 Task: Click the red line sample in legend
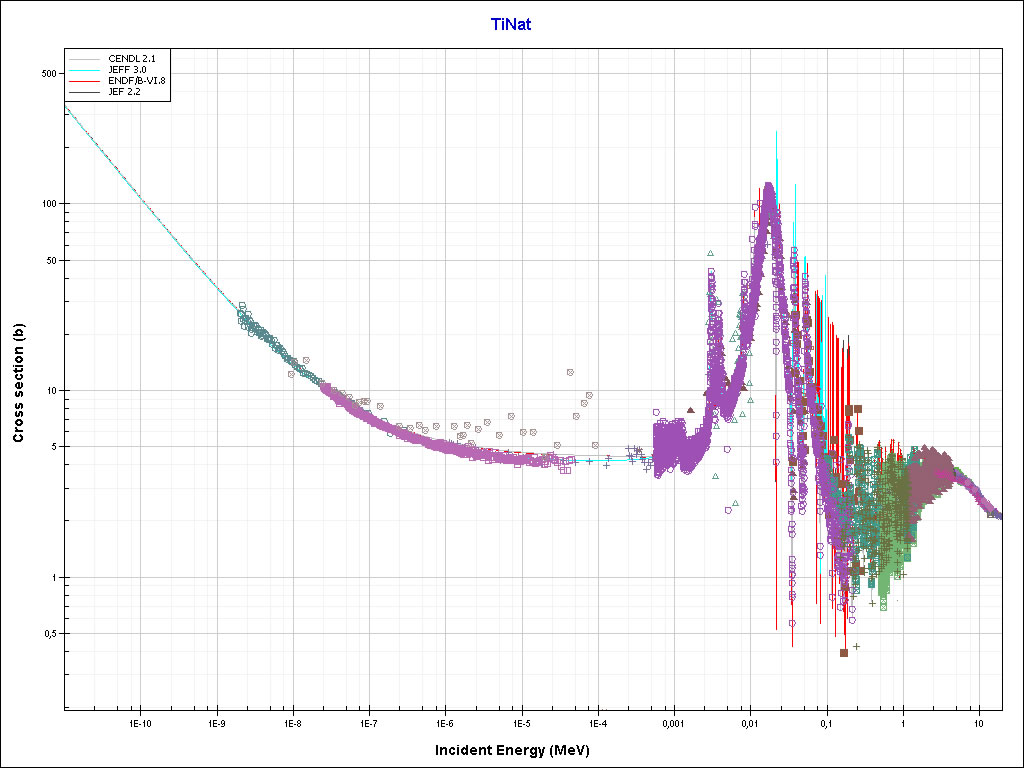[x=85, y=80]
